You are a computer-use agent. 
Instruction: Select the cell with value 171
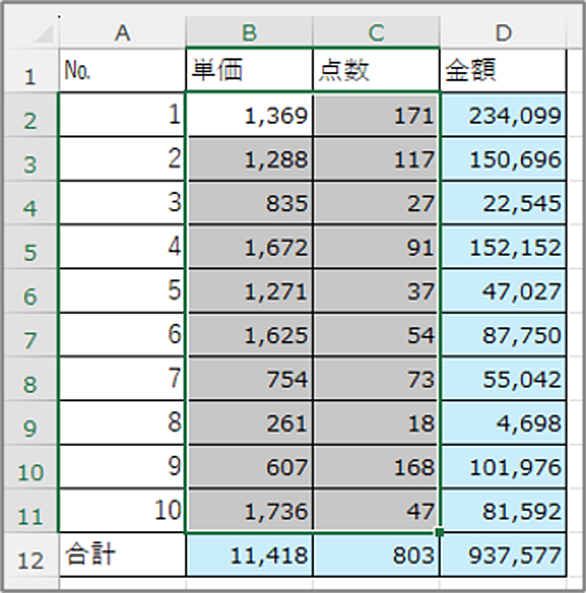coord(376,114)
